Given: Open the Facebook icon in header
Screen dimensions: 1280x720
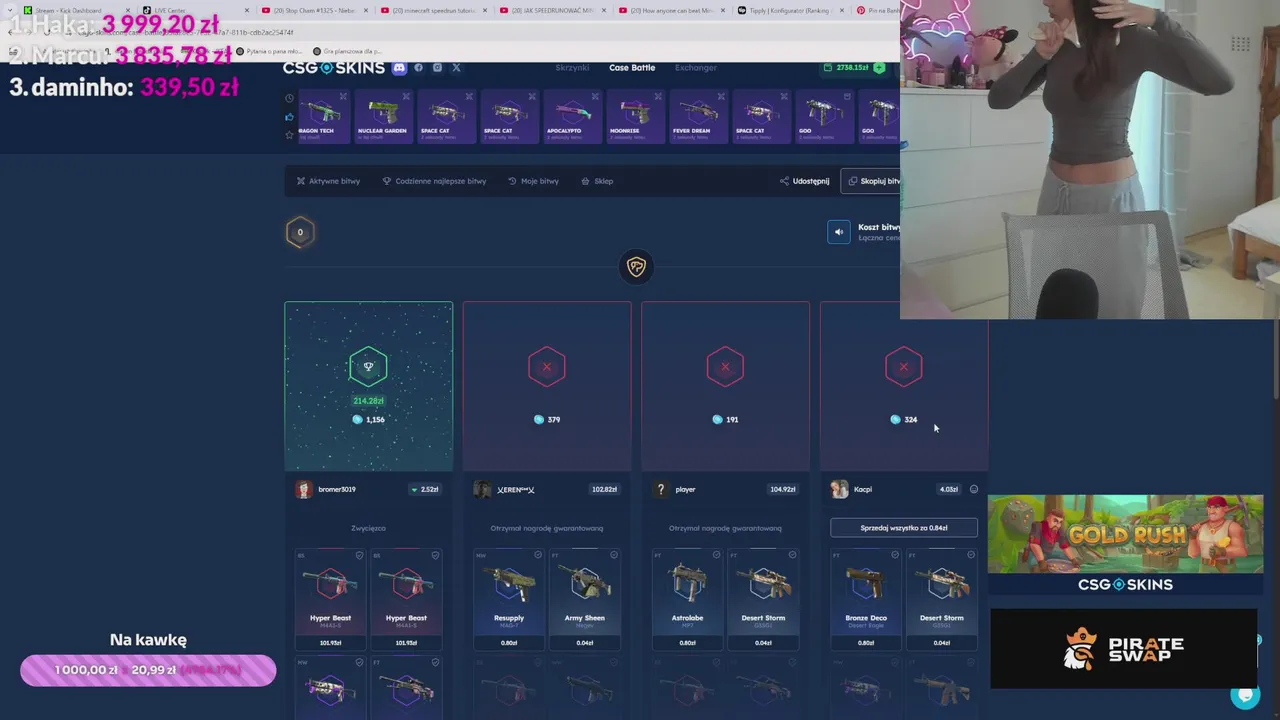Looking at the screenshot, I should point(419,68).
